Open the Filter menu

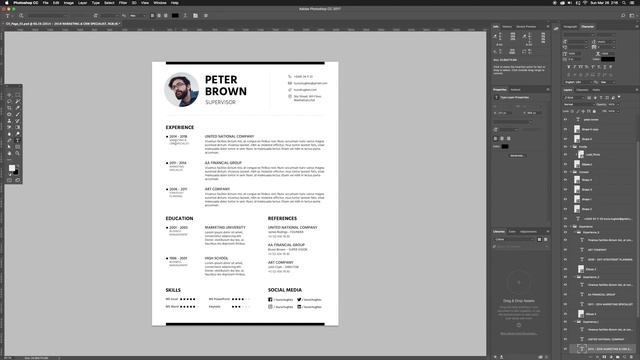point(123,3)
